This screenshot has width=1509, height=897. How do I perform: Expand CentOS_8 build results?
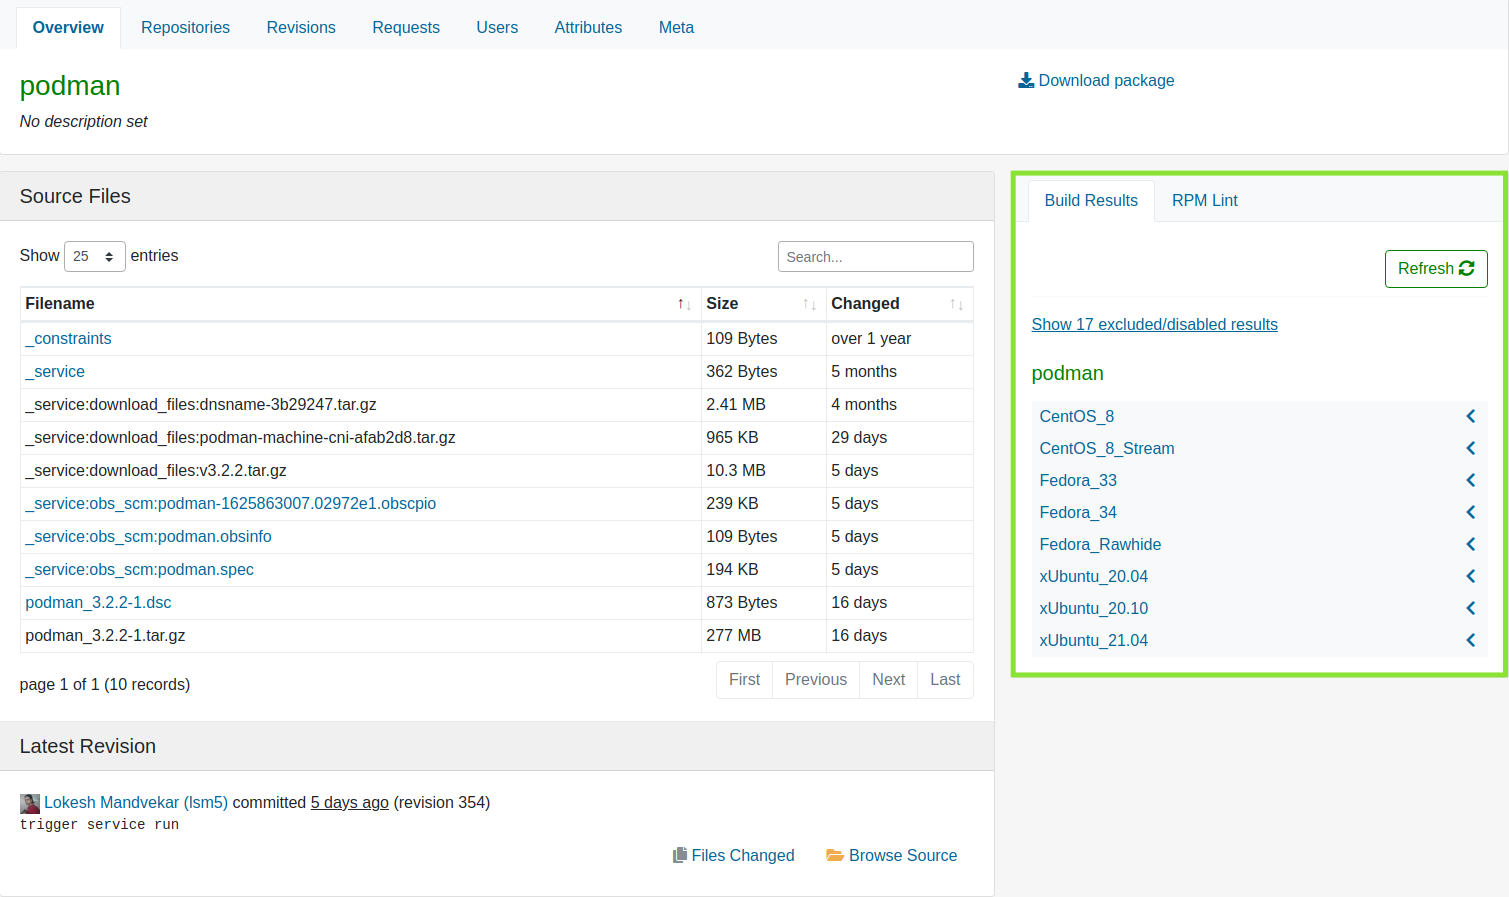tap(1470, 416)
